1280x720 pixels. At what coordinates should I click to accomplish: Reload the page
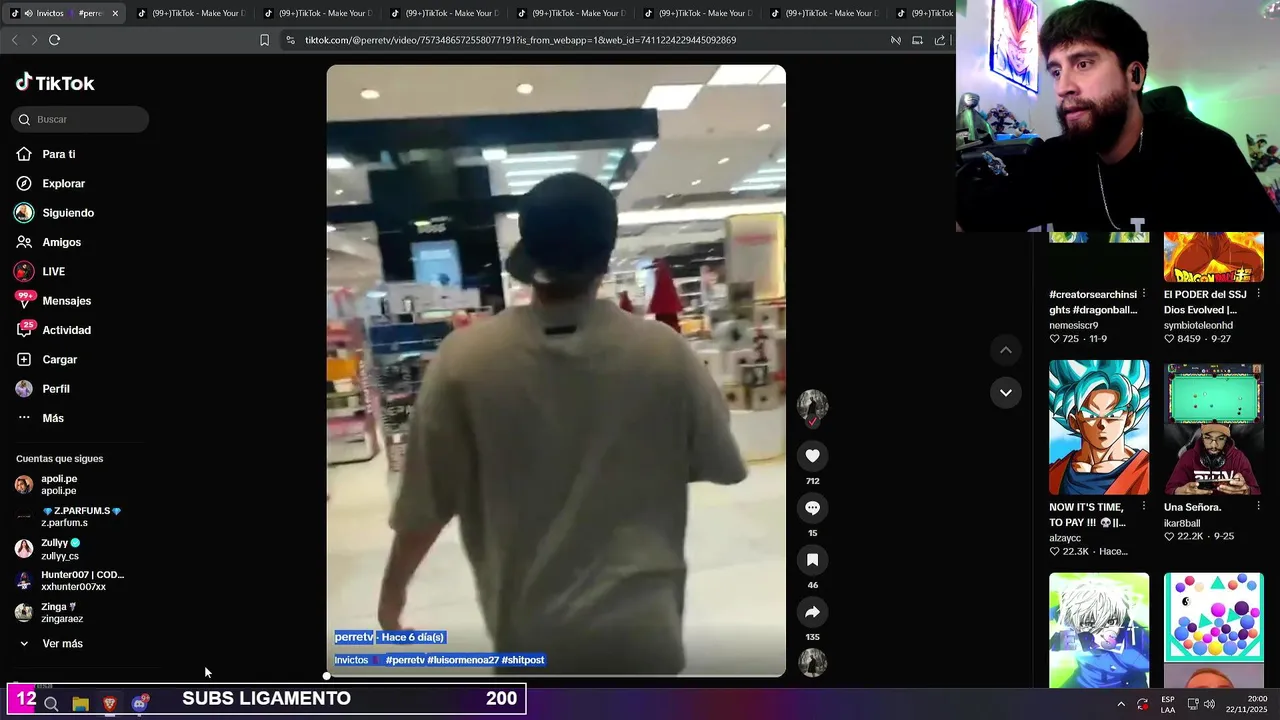click(55, 40)
